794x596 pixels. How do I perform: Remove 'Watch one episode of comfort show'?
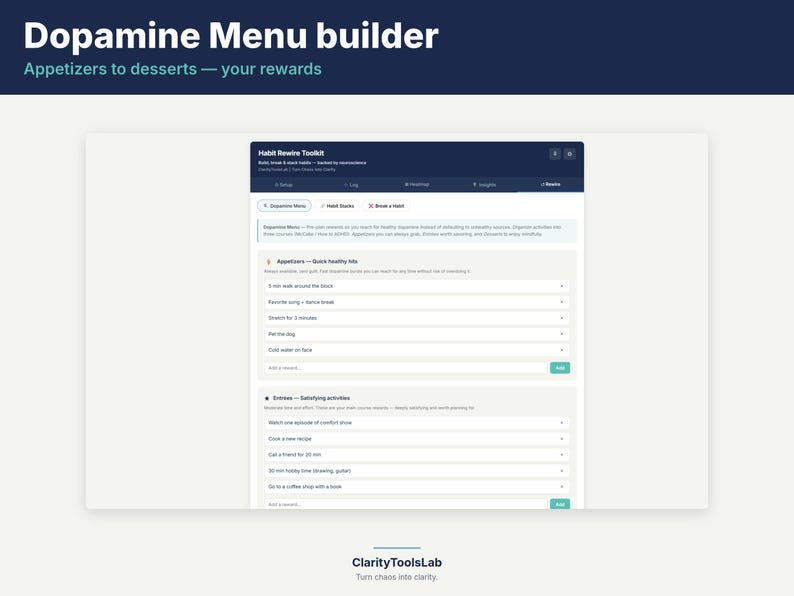pos(562,423)
